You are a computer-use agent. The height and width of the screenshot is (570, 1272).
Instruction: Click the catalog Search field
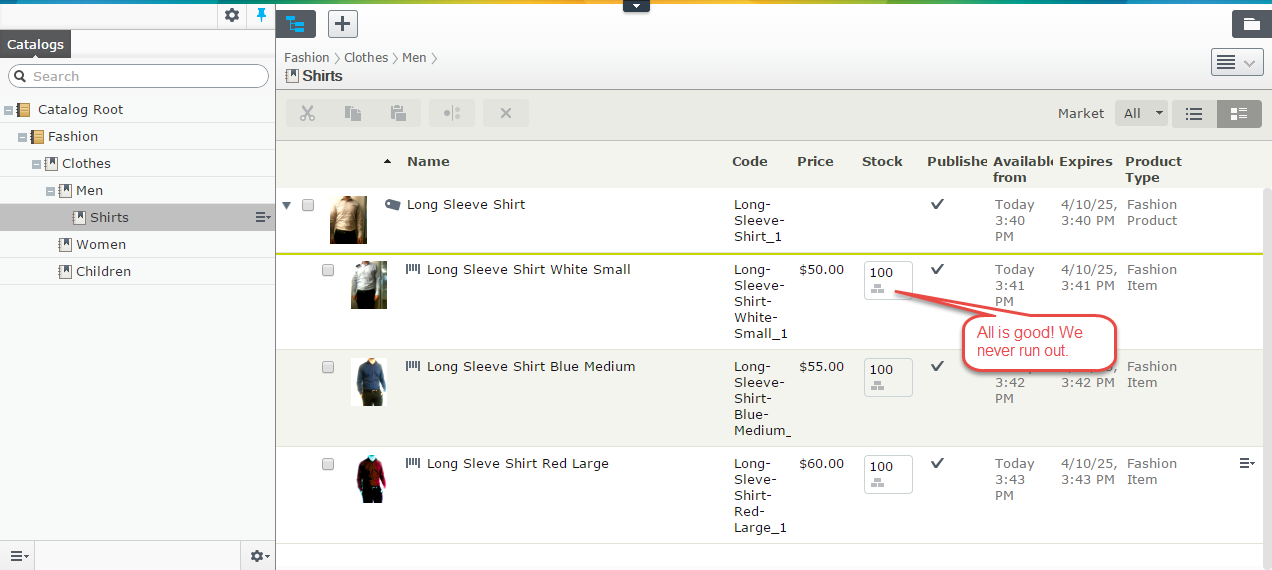coord(140,76)
